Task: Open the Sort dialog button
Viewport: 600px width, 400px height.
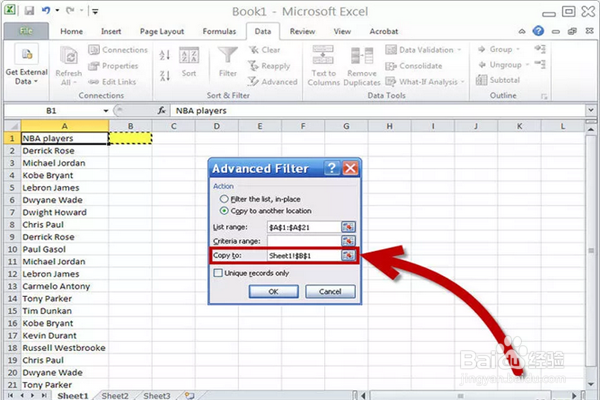Action: click(x=189, y=62)
